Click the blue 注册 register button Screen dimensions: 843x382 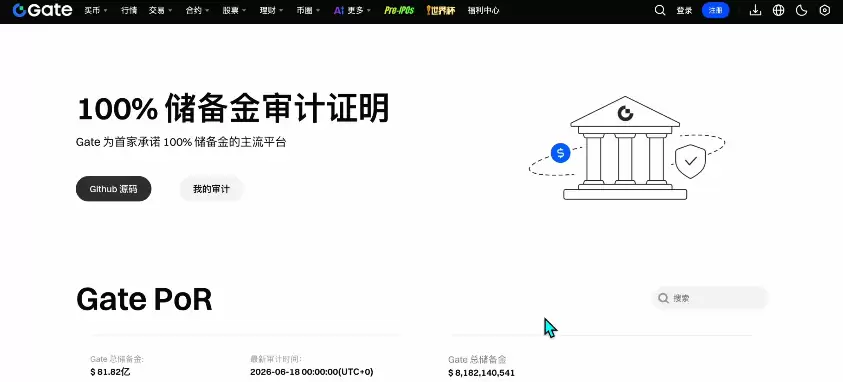click(x=716, y=10)
